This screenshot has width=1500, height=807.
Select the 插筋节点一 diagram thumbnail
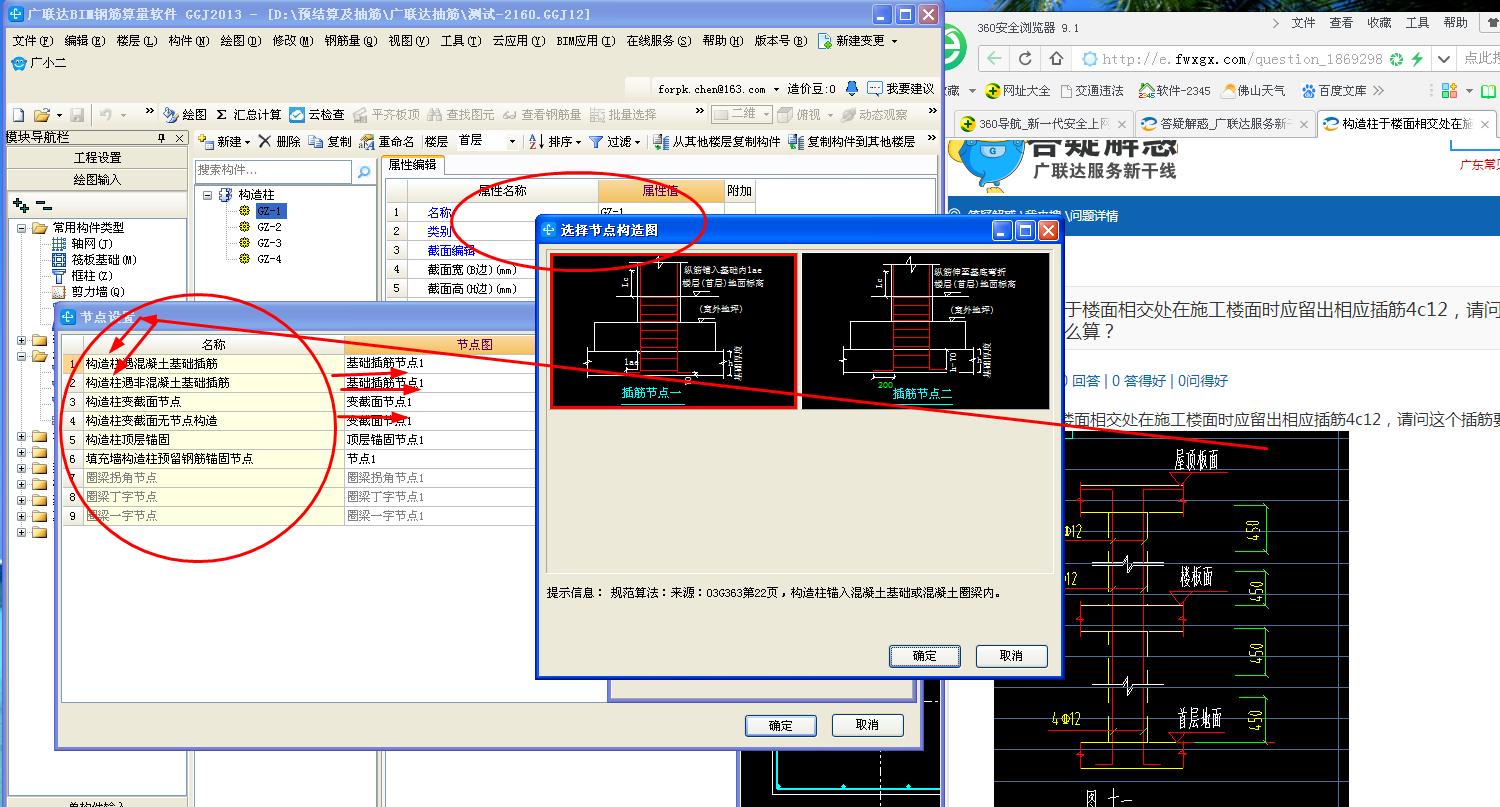point(674,331)
